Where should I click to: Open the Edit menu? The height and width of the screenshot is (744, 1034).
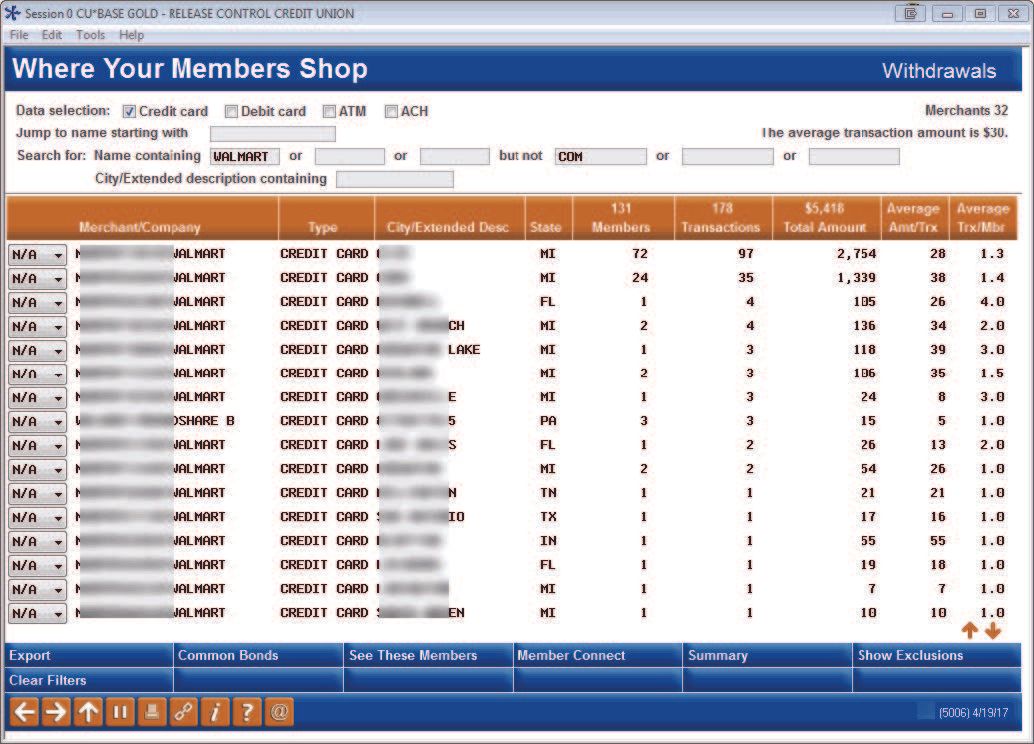tap(51, 35)
